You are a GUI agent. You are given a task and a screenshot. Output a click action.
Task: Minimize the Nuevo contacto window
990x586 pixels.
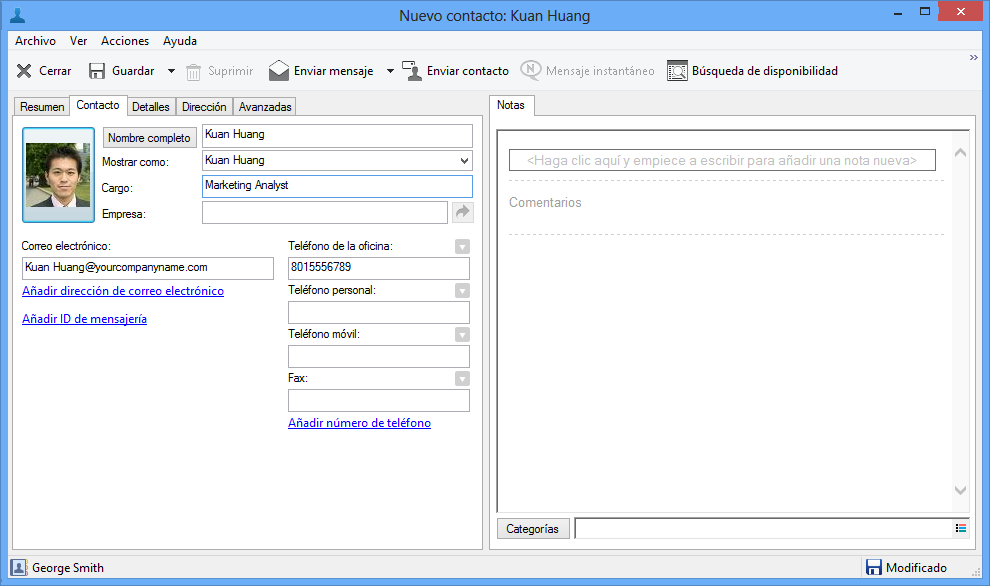898,12
